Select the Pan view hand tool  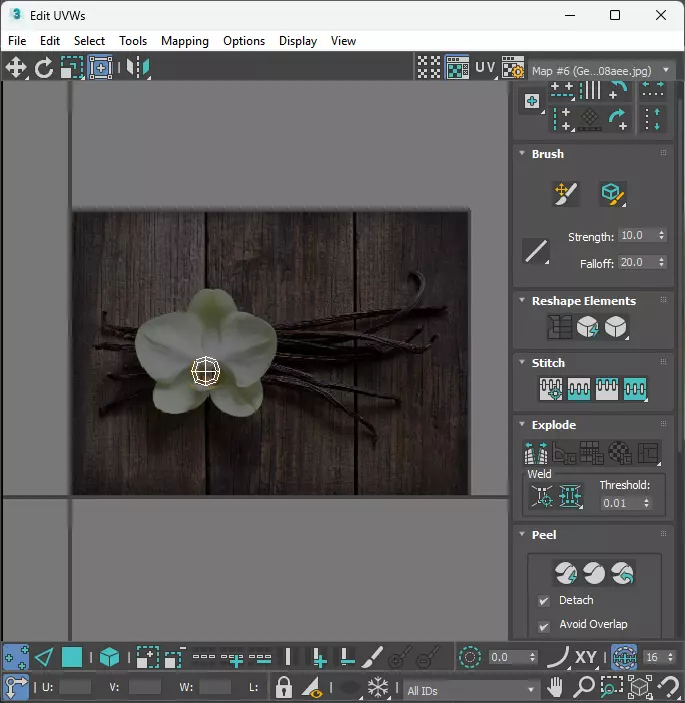click(556, 688)
